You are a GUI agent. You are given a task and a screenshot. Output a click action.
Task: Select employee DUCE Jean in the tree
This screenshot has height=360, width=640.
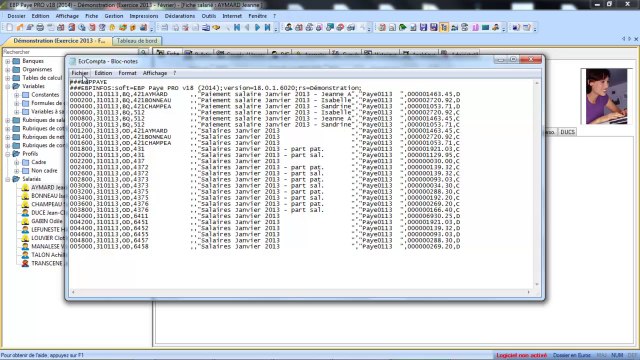tap(48, 213)
